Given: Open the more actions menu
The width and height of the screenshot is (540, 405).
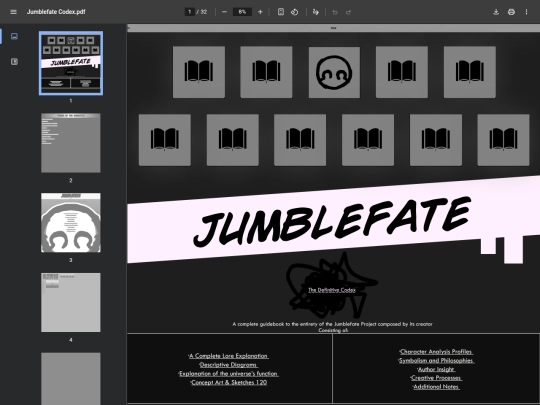Looking at the screenshot, I should (x=526, y=12).
